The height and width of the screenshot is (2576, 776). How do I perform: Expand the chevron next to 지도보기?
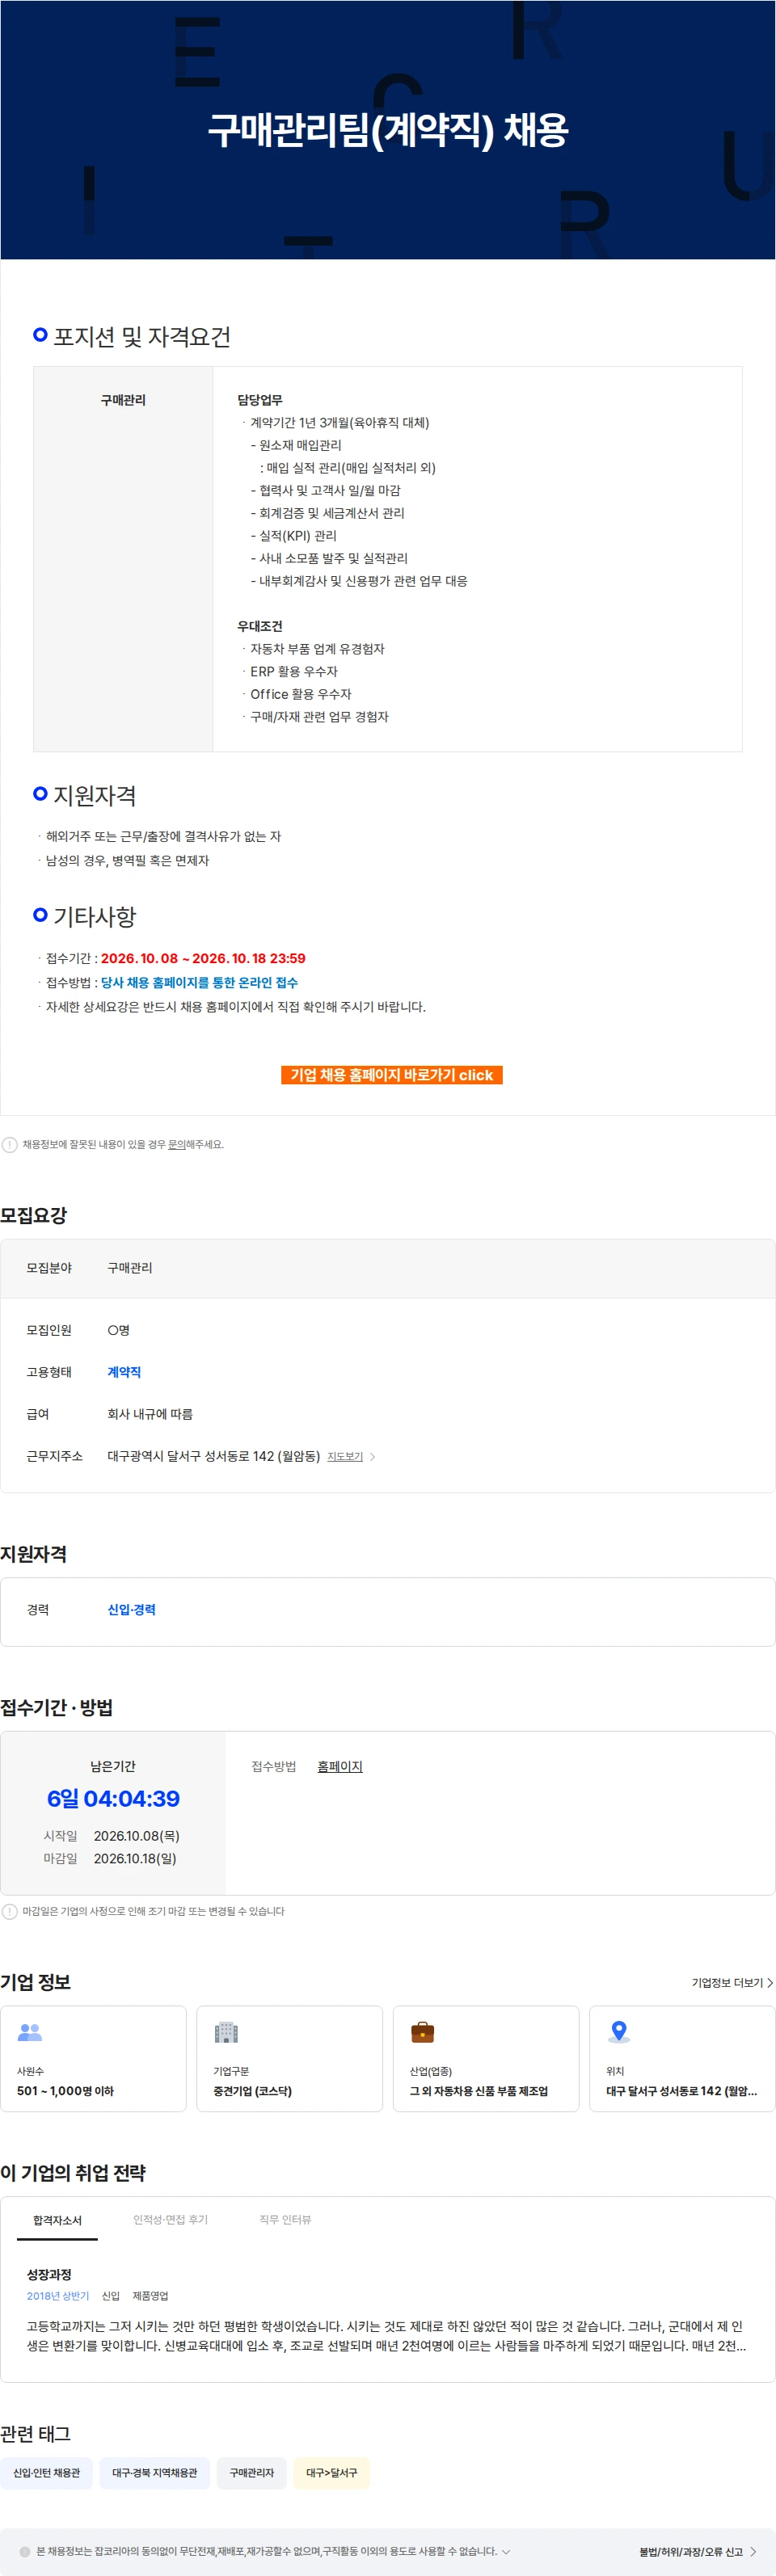tap(372, 1456)
